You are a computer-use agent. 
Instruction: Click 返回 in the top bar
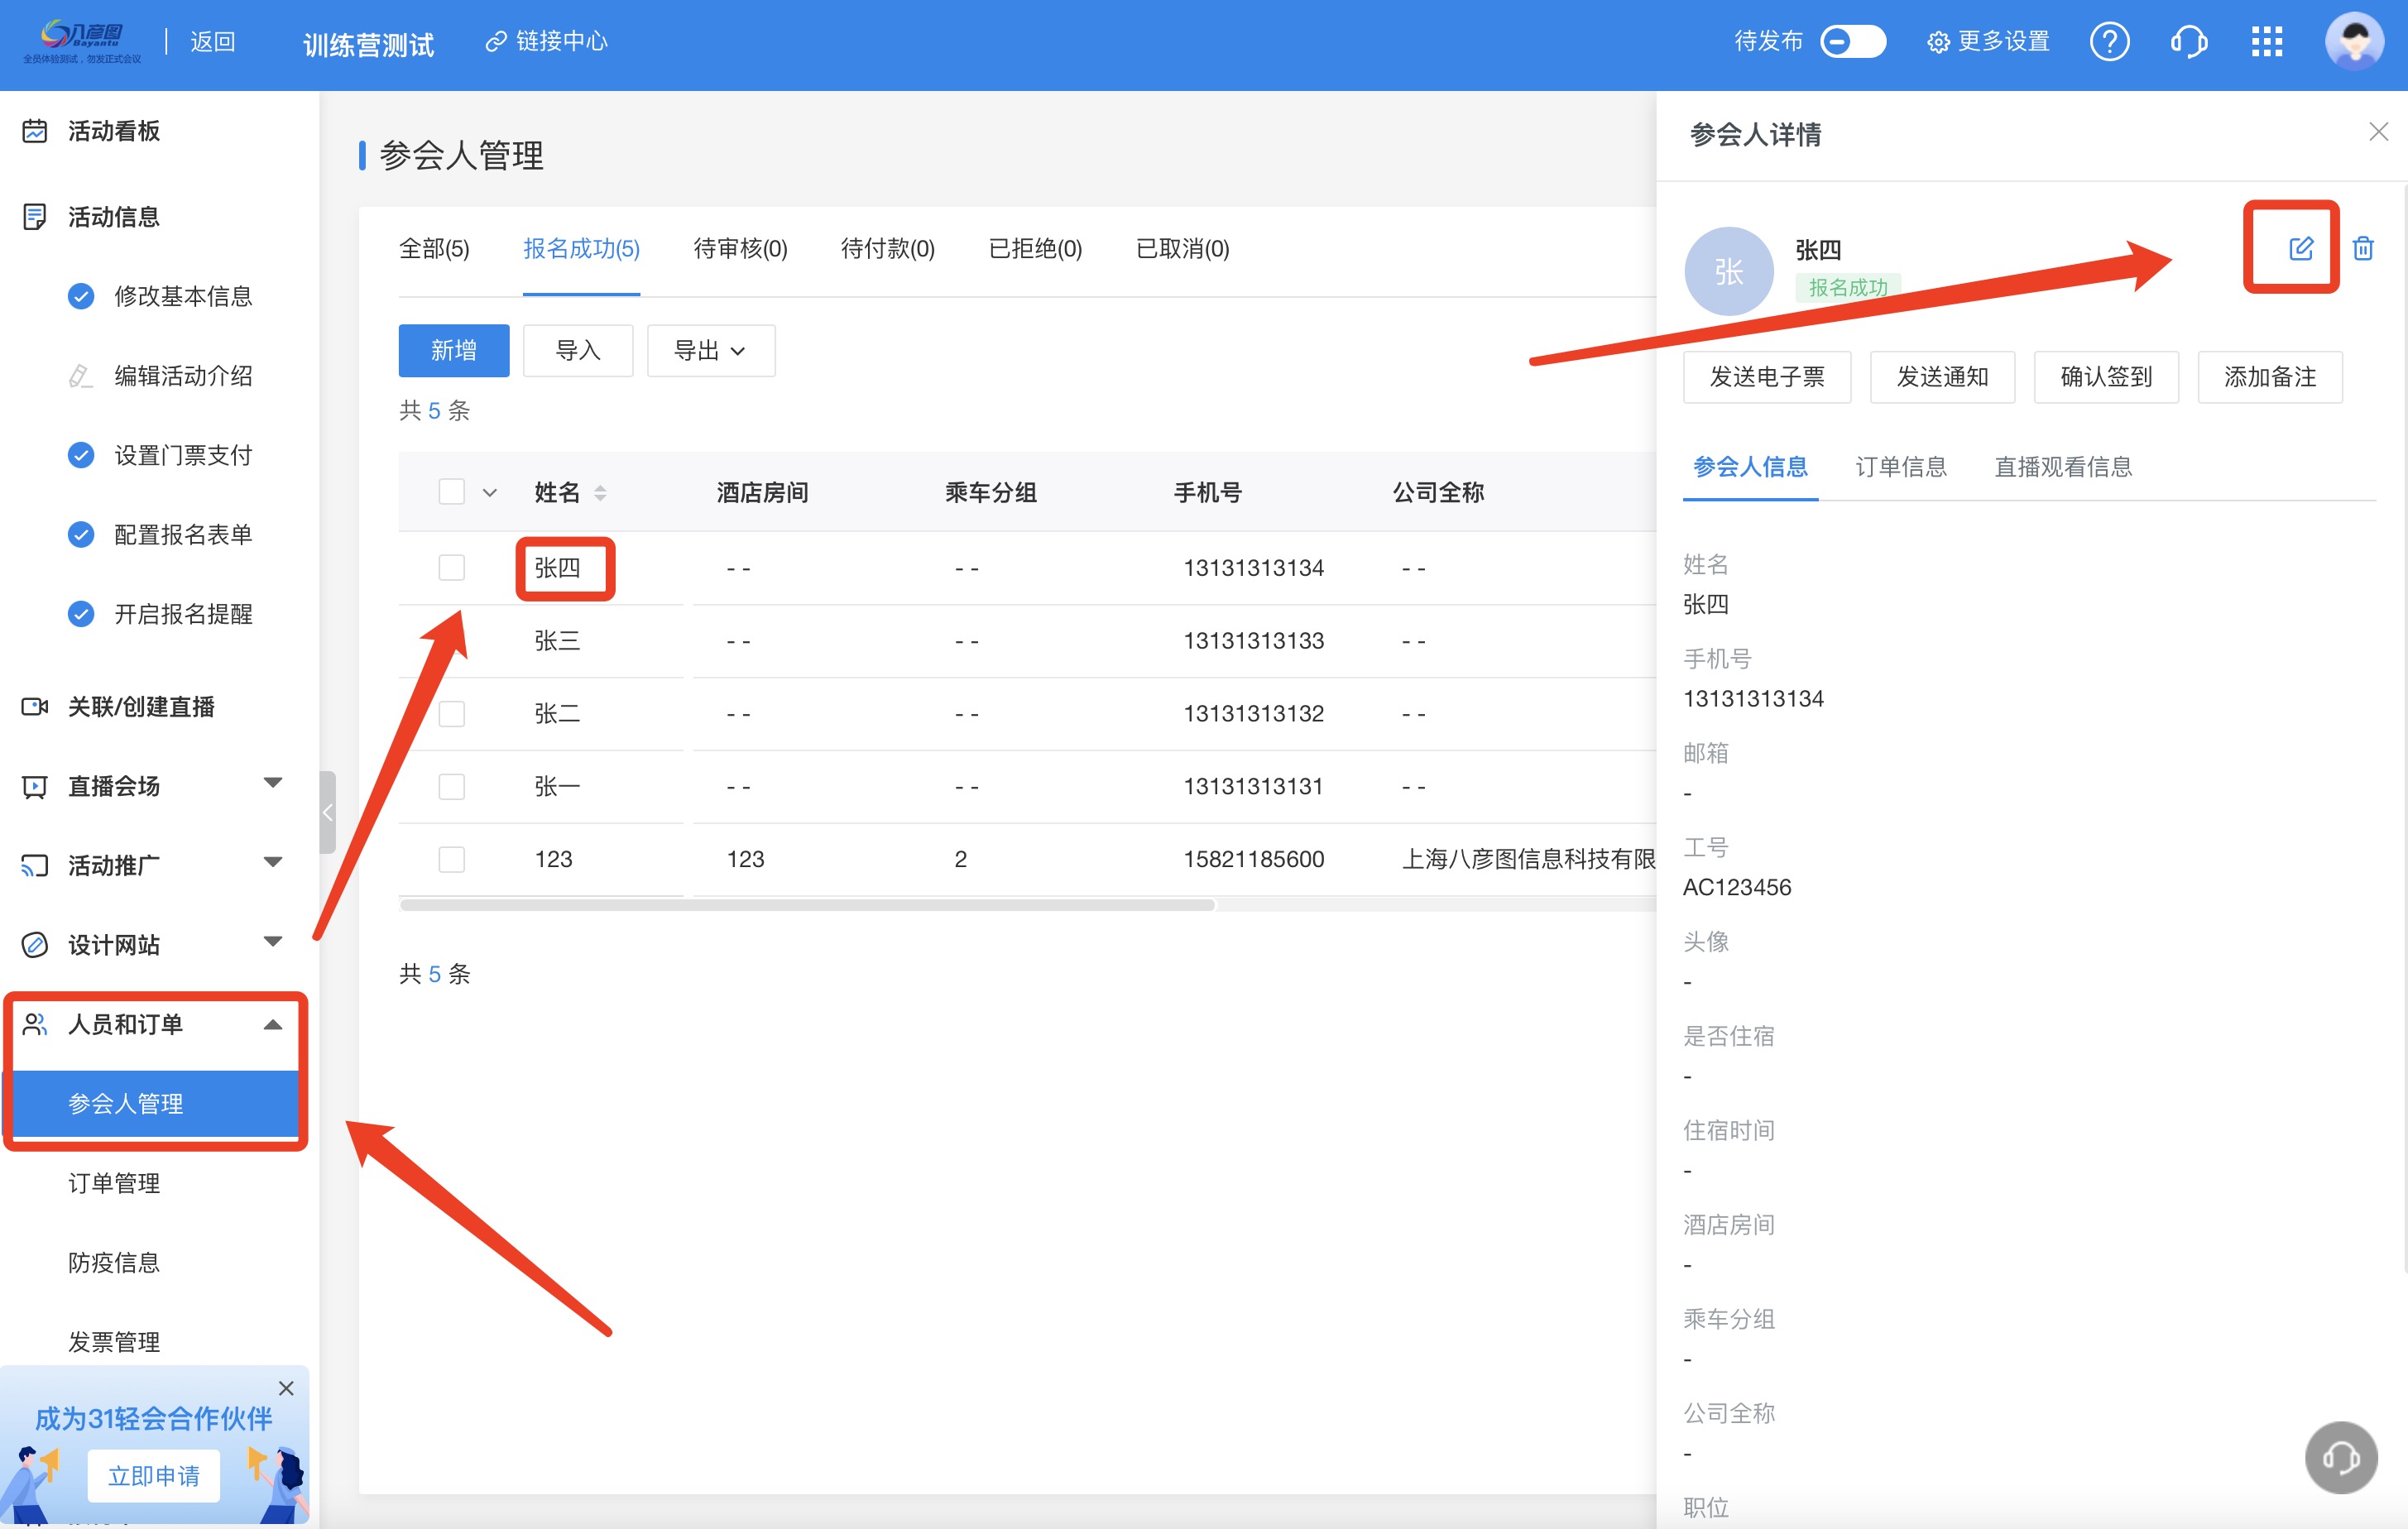point(212,42)
